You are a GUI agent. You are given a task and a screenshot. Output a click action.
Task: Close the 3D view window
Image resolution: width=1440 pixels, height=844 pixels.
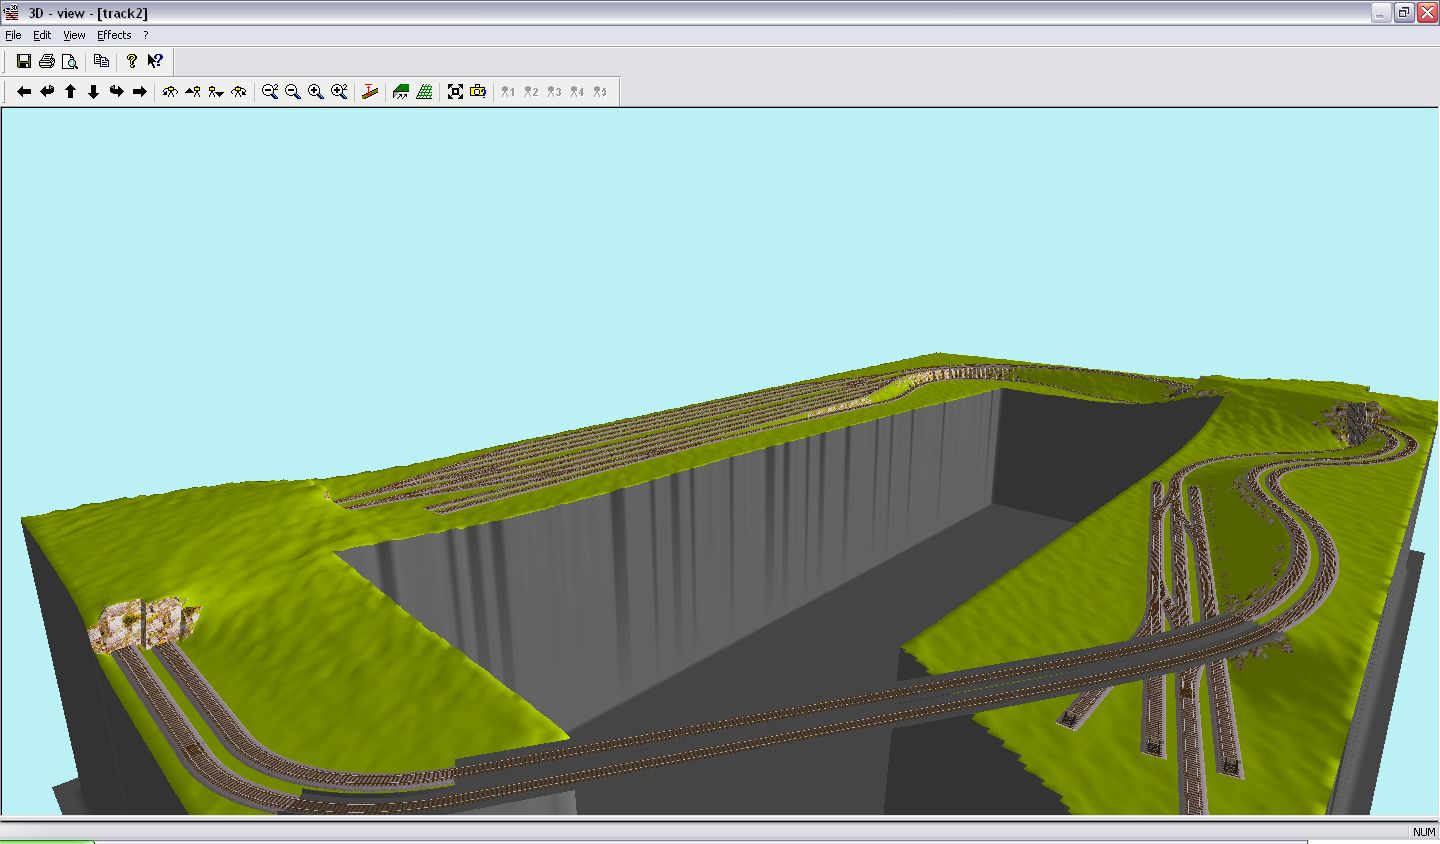[x=1427, y=13]
